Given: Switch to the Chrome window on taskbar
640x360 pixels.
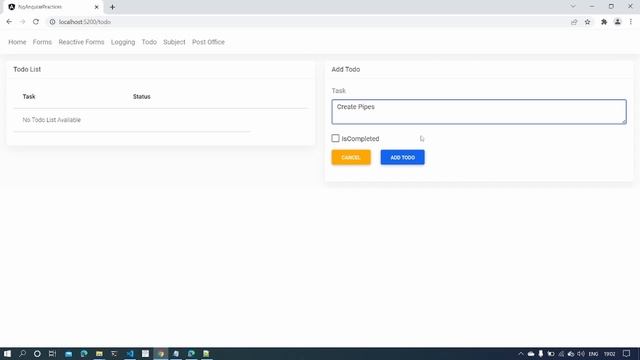Looking at the screenshot, I should point(161,353).
